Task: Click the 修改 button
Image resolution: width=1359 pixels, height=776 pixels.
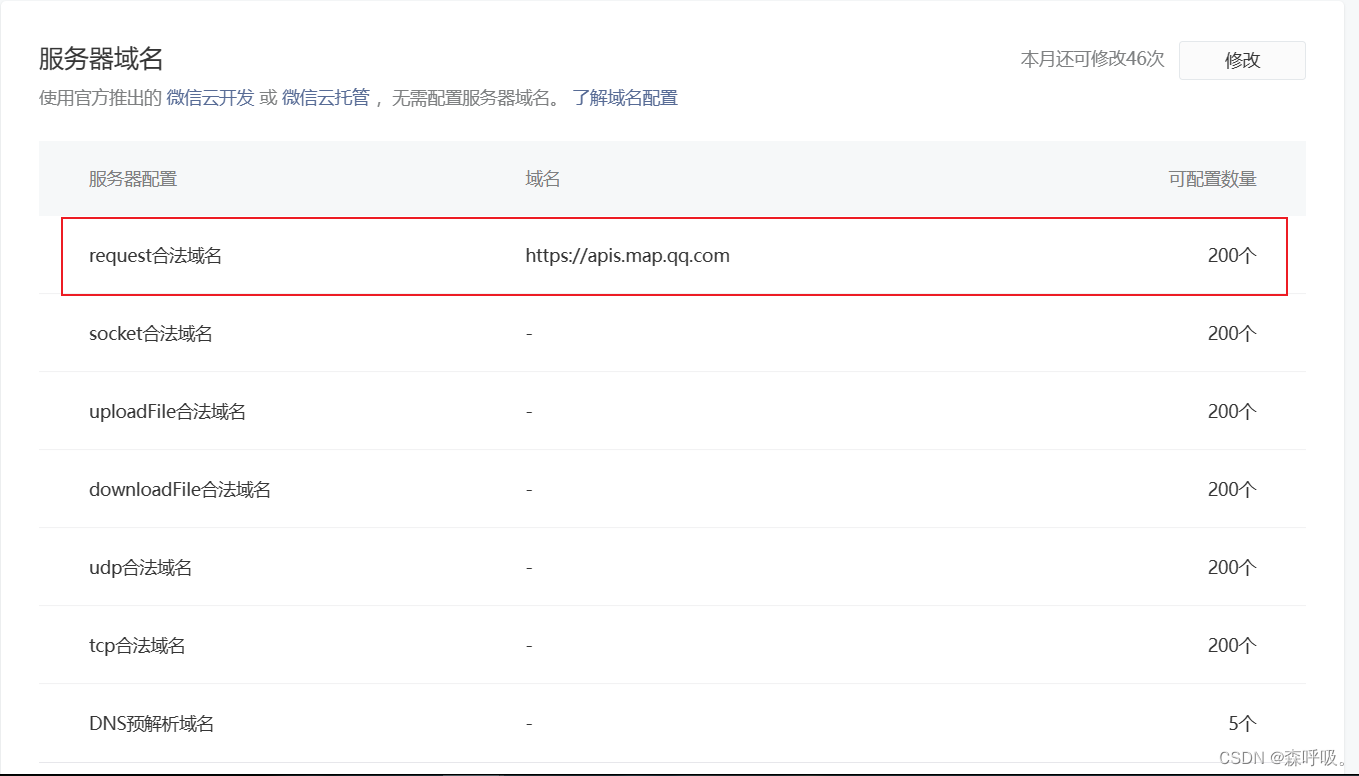Action: pyautogui.click(x=1242, y=60)
